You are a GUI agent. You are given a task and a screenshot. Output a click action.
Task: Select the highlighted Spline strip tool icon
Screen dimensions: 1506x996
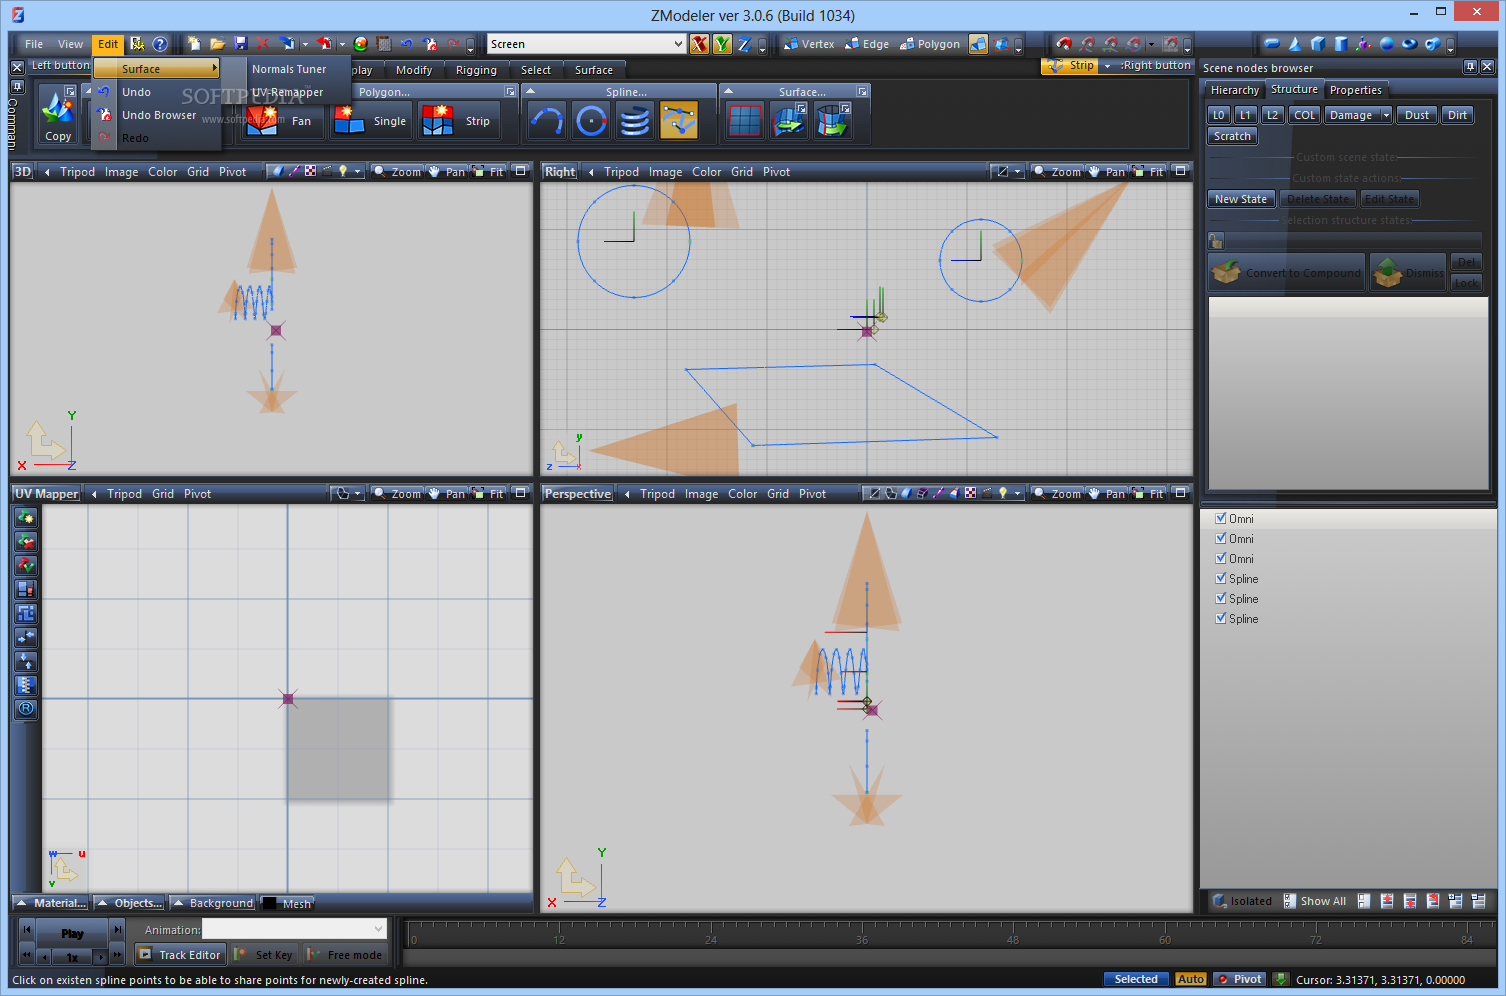click(x=679, y=121)
